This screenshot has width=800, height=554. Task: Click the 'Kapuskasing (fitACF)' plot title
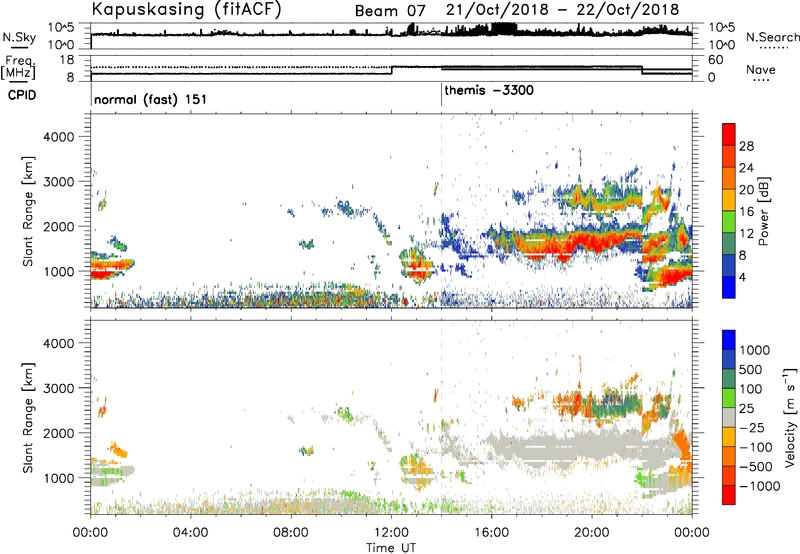(x=186, y=9)
